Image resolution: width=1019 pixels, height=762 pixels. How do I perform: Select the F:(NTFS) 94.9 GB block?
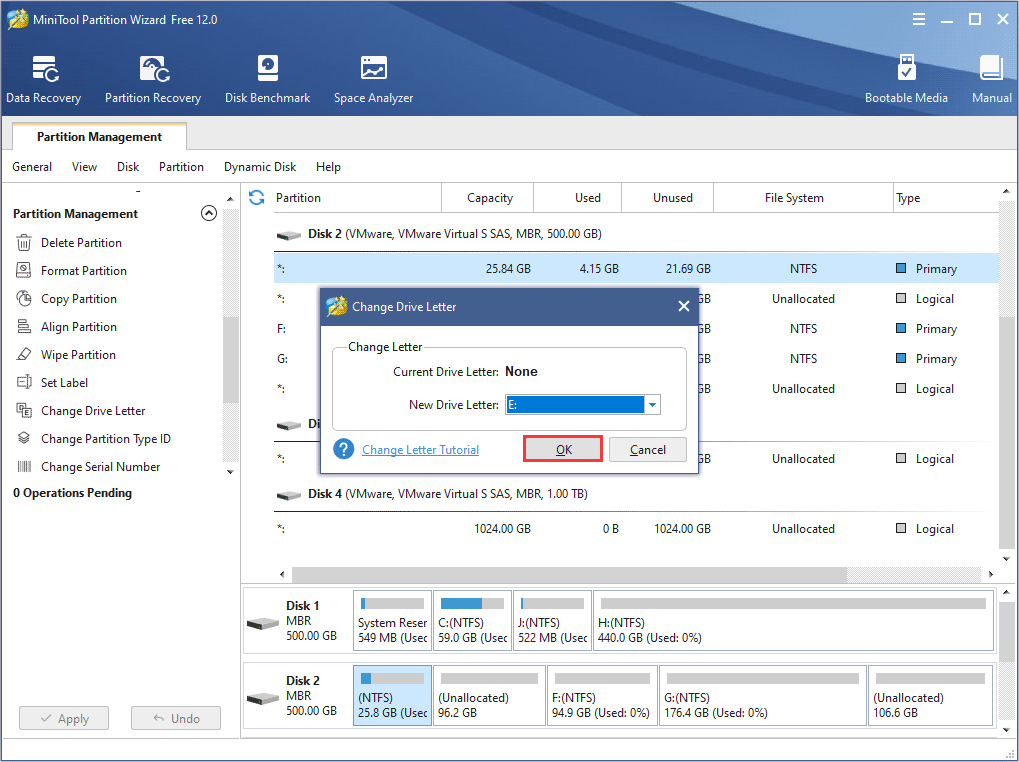point(602,695)
